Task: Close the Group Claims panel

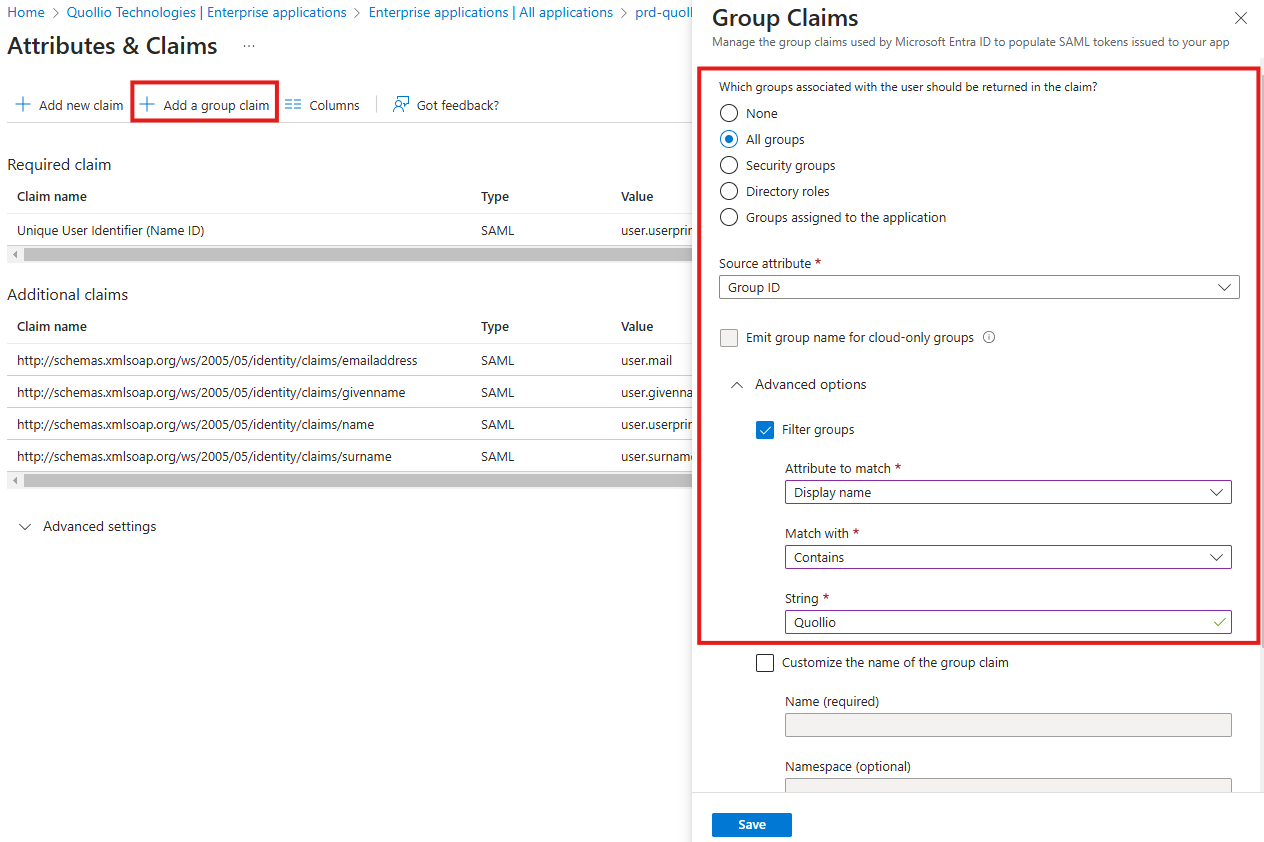Action: 1241,18
